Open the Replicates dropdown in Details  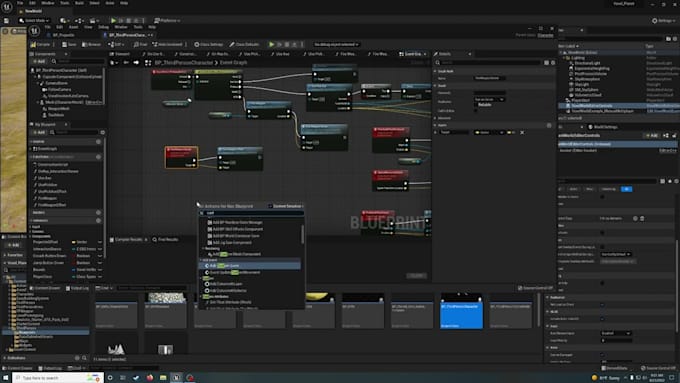[x=489, y=99]
